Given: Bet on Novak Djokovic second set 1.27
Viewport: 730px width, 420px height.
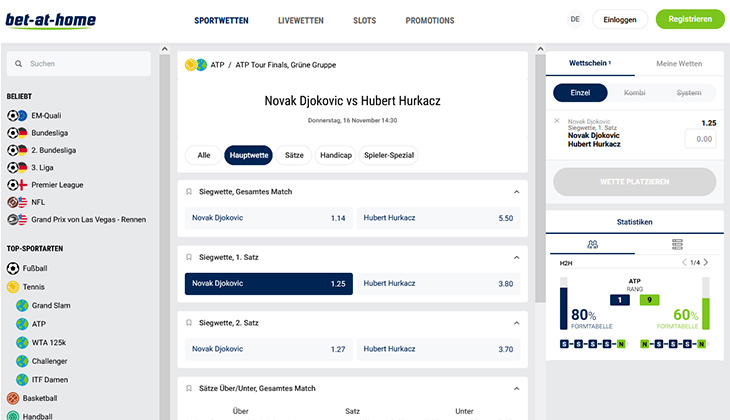Looking at the screenshot, I should pos(269,349).
